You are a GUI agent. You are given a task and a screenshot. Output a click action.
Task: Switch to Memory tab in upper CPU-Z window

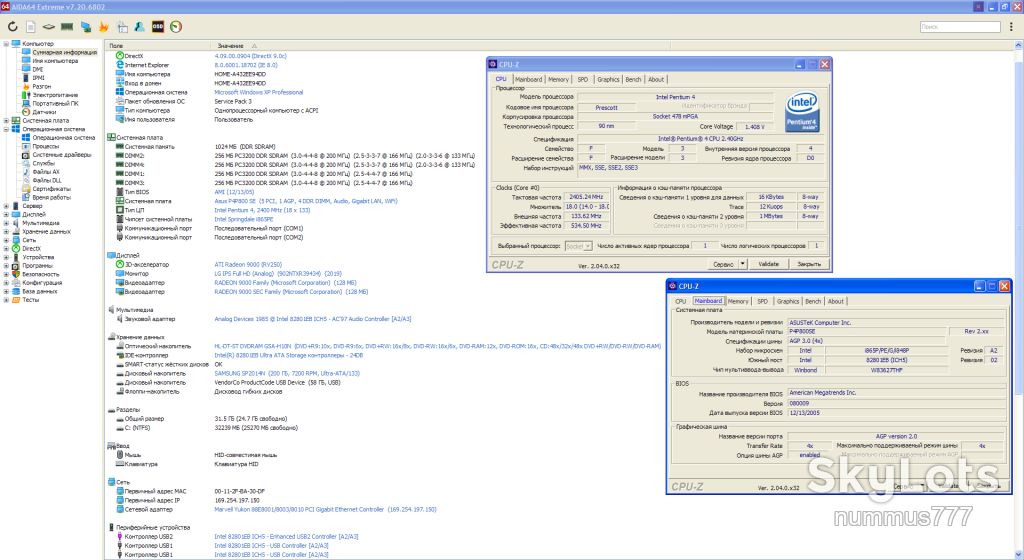pos(558,79)
